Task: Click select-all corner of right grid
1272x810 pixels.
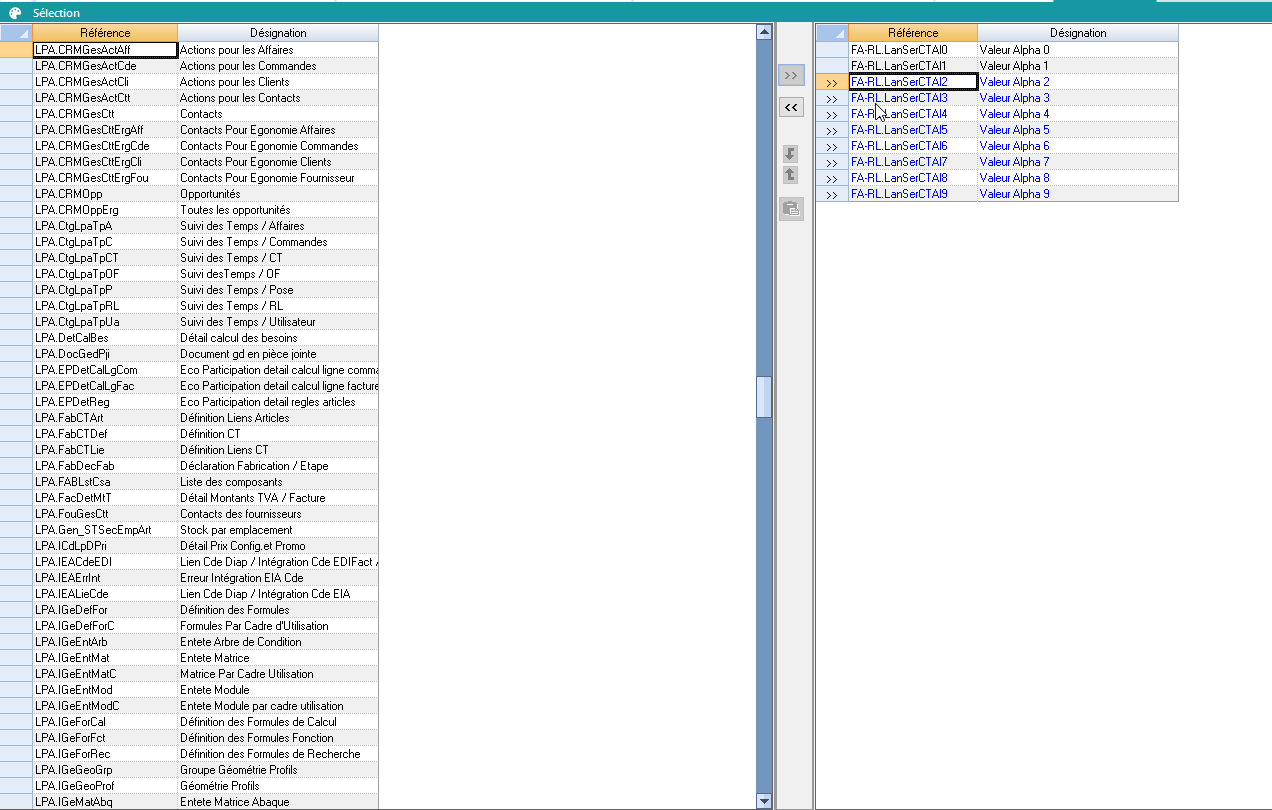Action: click(832, 33)
